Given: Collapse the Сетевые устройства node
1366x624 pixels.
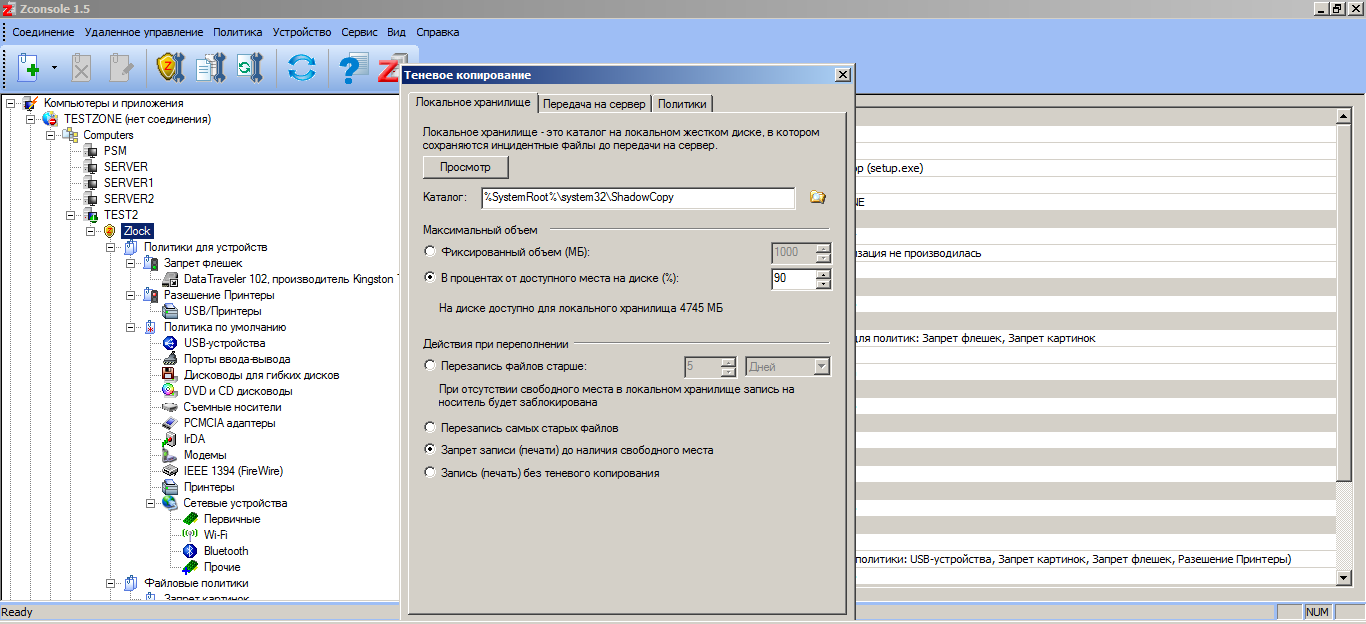Looking at the screenshot, I should tap(151, 503).
